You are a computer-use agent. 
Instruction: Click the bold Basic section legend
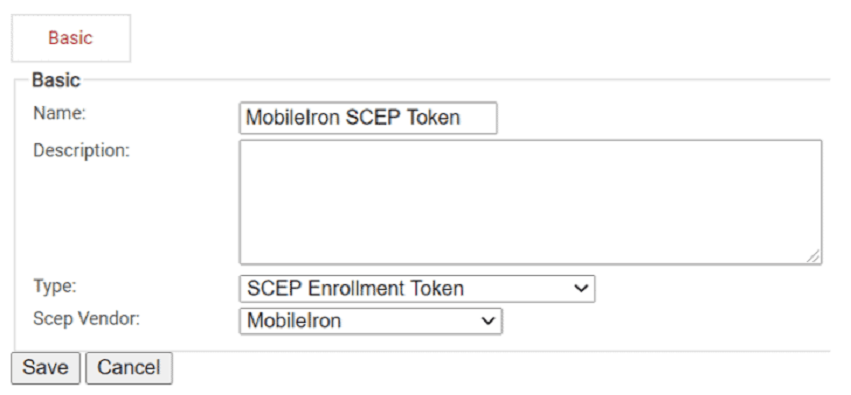tap(56, 80)
